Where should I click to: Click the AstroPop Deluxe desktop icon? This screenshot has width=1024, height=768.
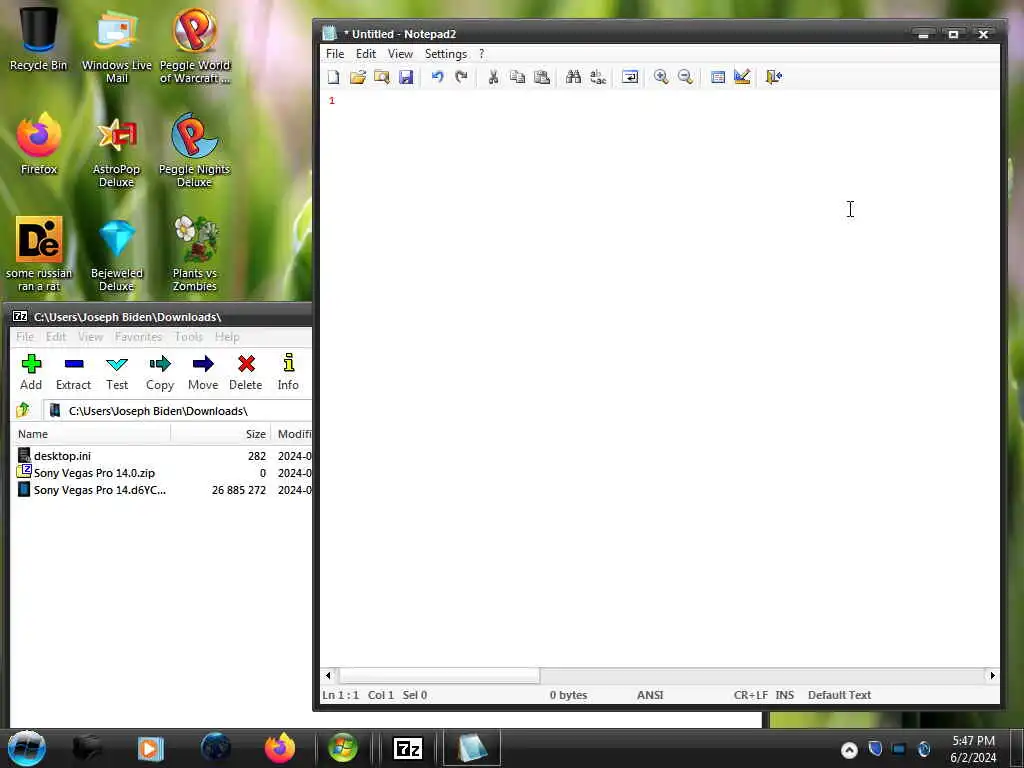click(x=116, y=152)
